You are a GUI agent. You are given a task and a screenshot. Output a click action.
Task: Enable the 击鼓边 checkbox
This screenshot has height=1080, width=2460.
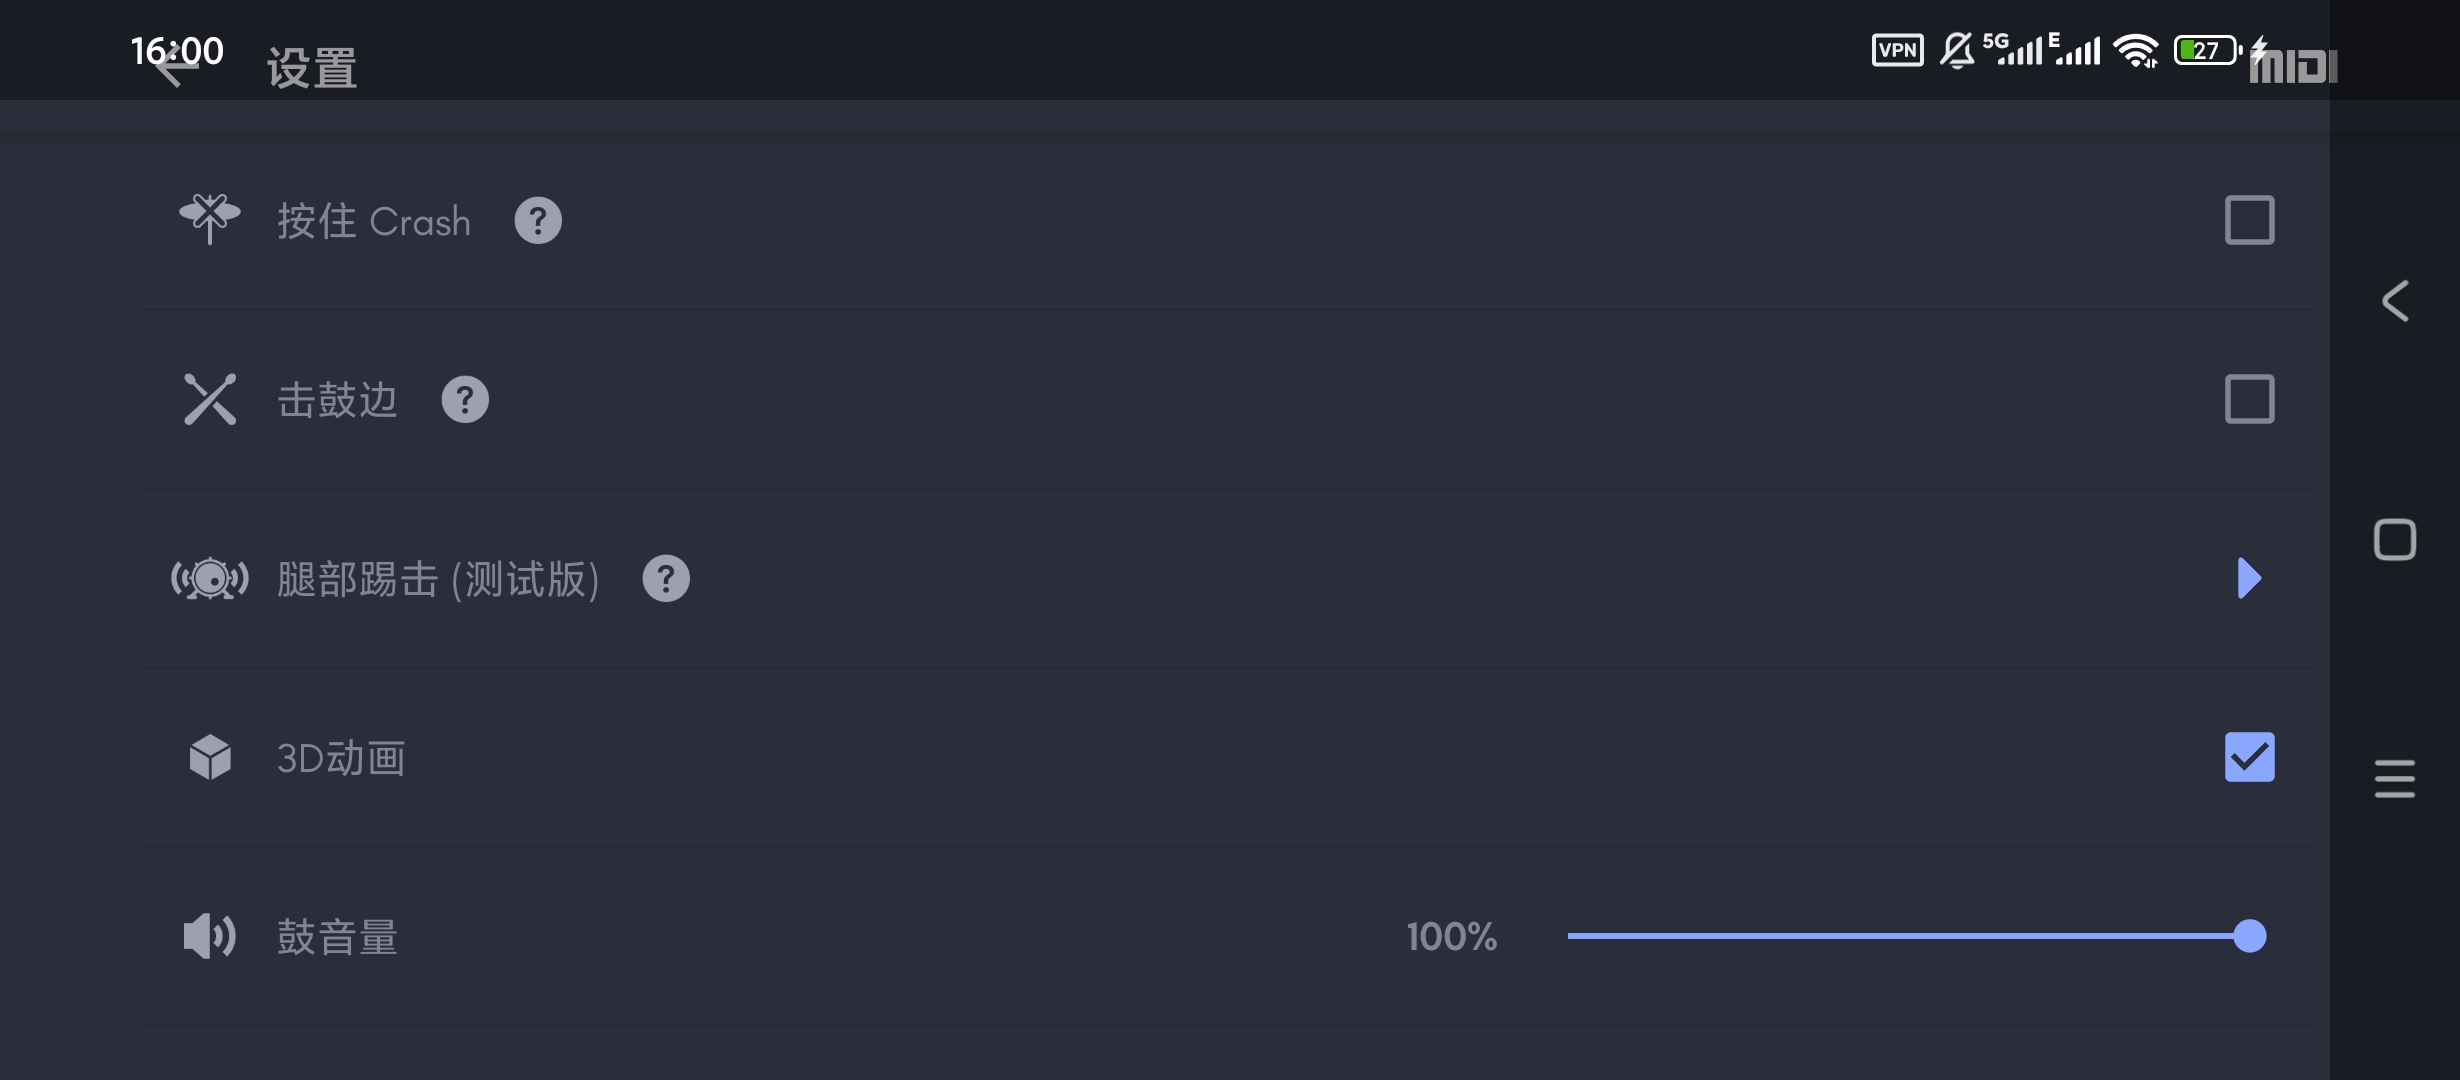[2249, 399]
